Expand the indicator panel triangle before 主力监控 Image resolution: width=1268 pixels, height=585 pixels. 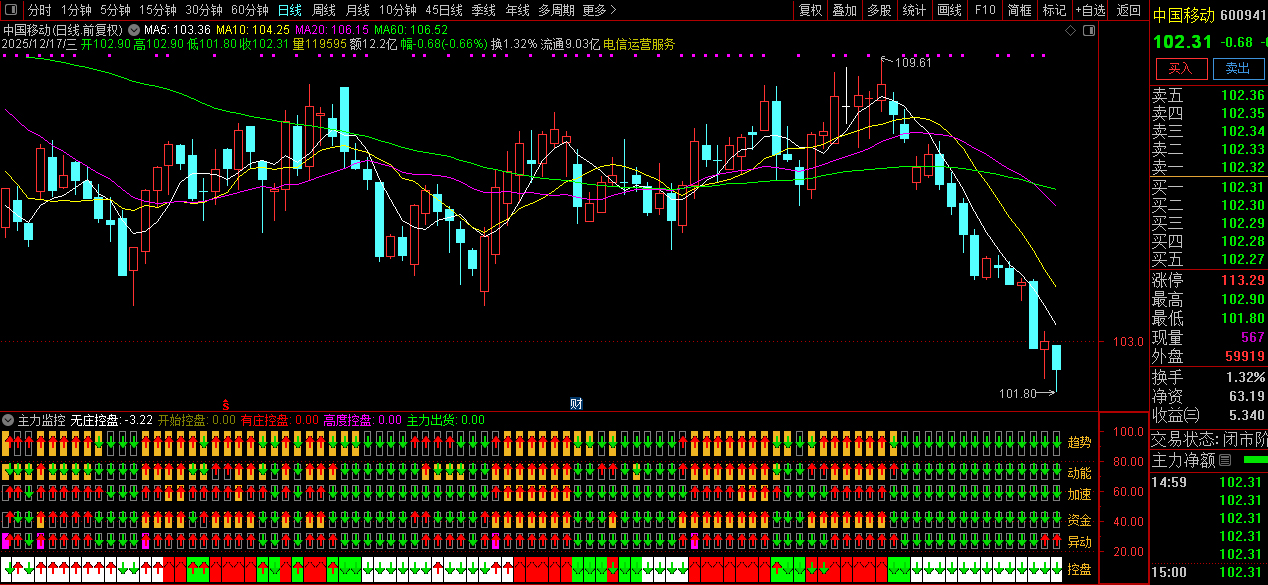(x=8, y=420)
